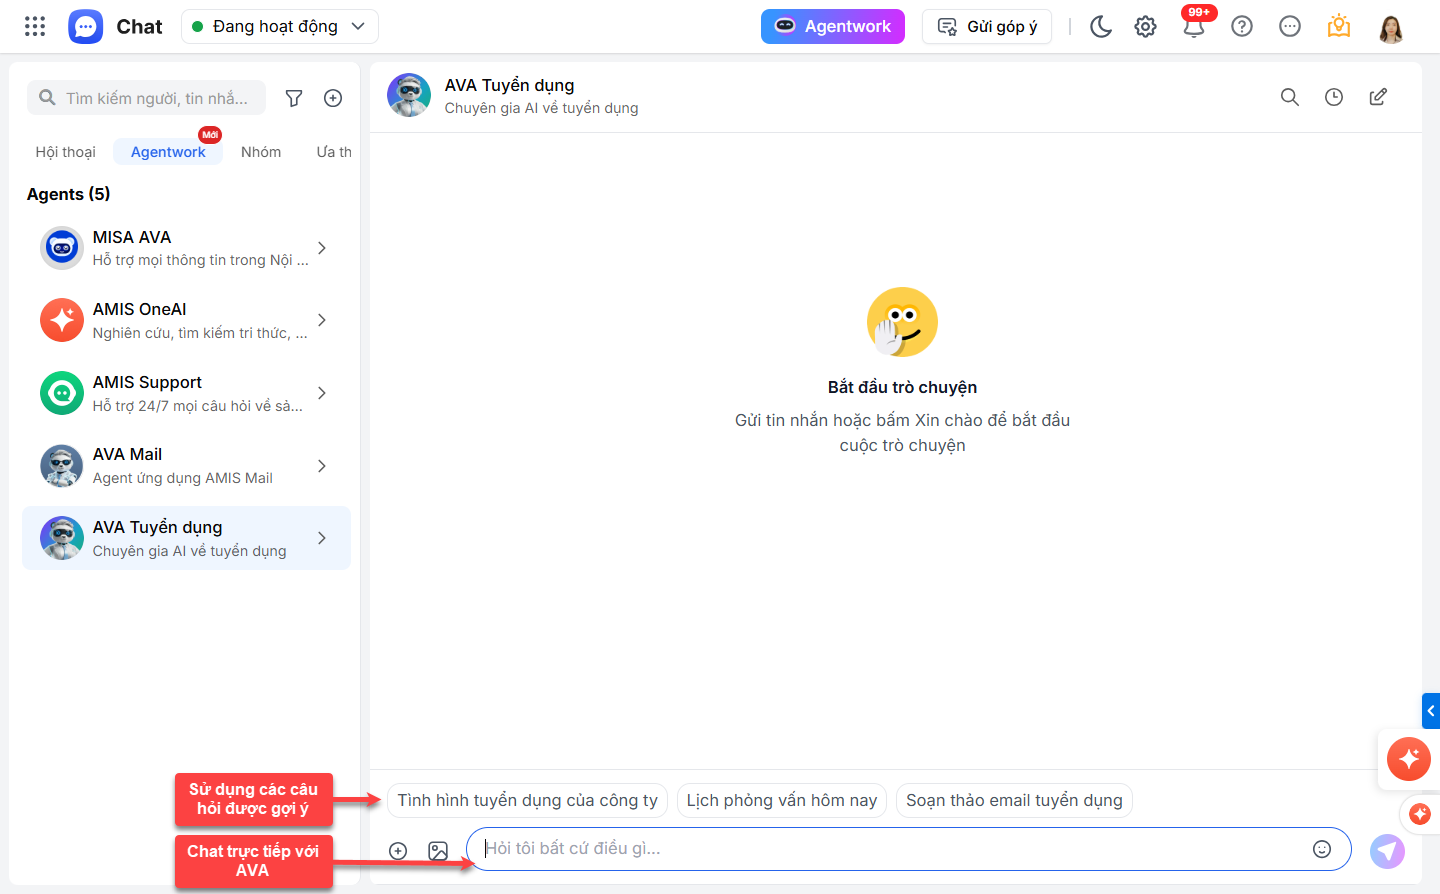Screen dimensions: 1440x894
Task: Click the insert image icon near message box
Action: (x=438, y=851)
